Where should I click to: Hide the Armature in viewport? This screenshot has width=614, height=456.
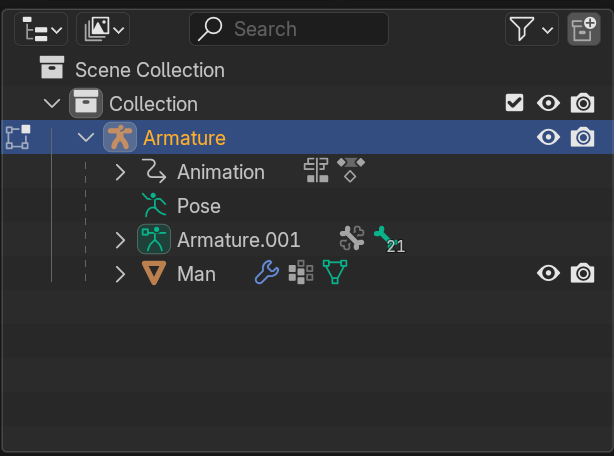pos(548,137)
